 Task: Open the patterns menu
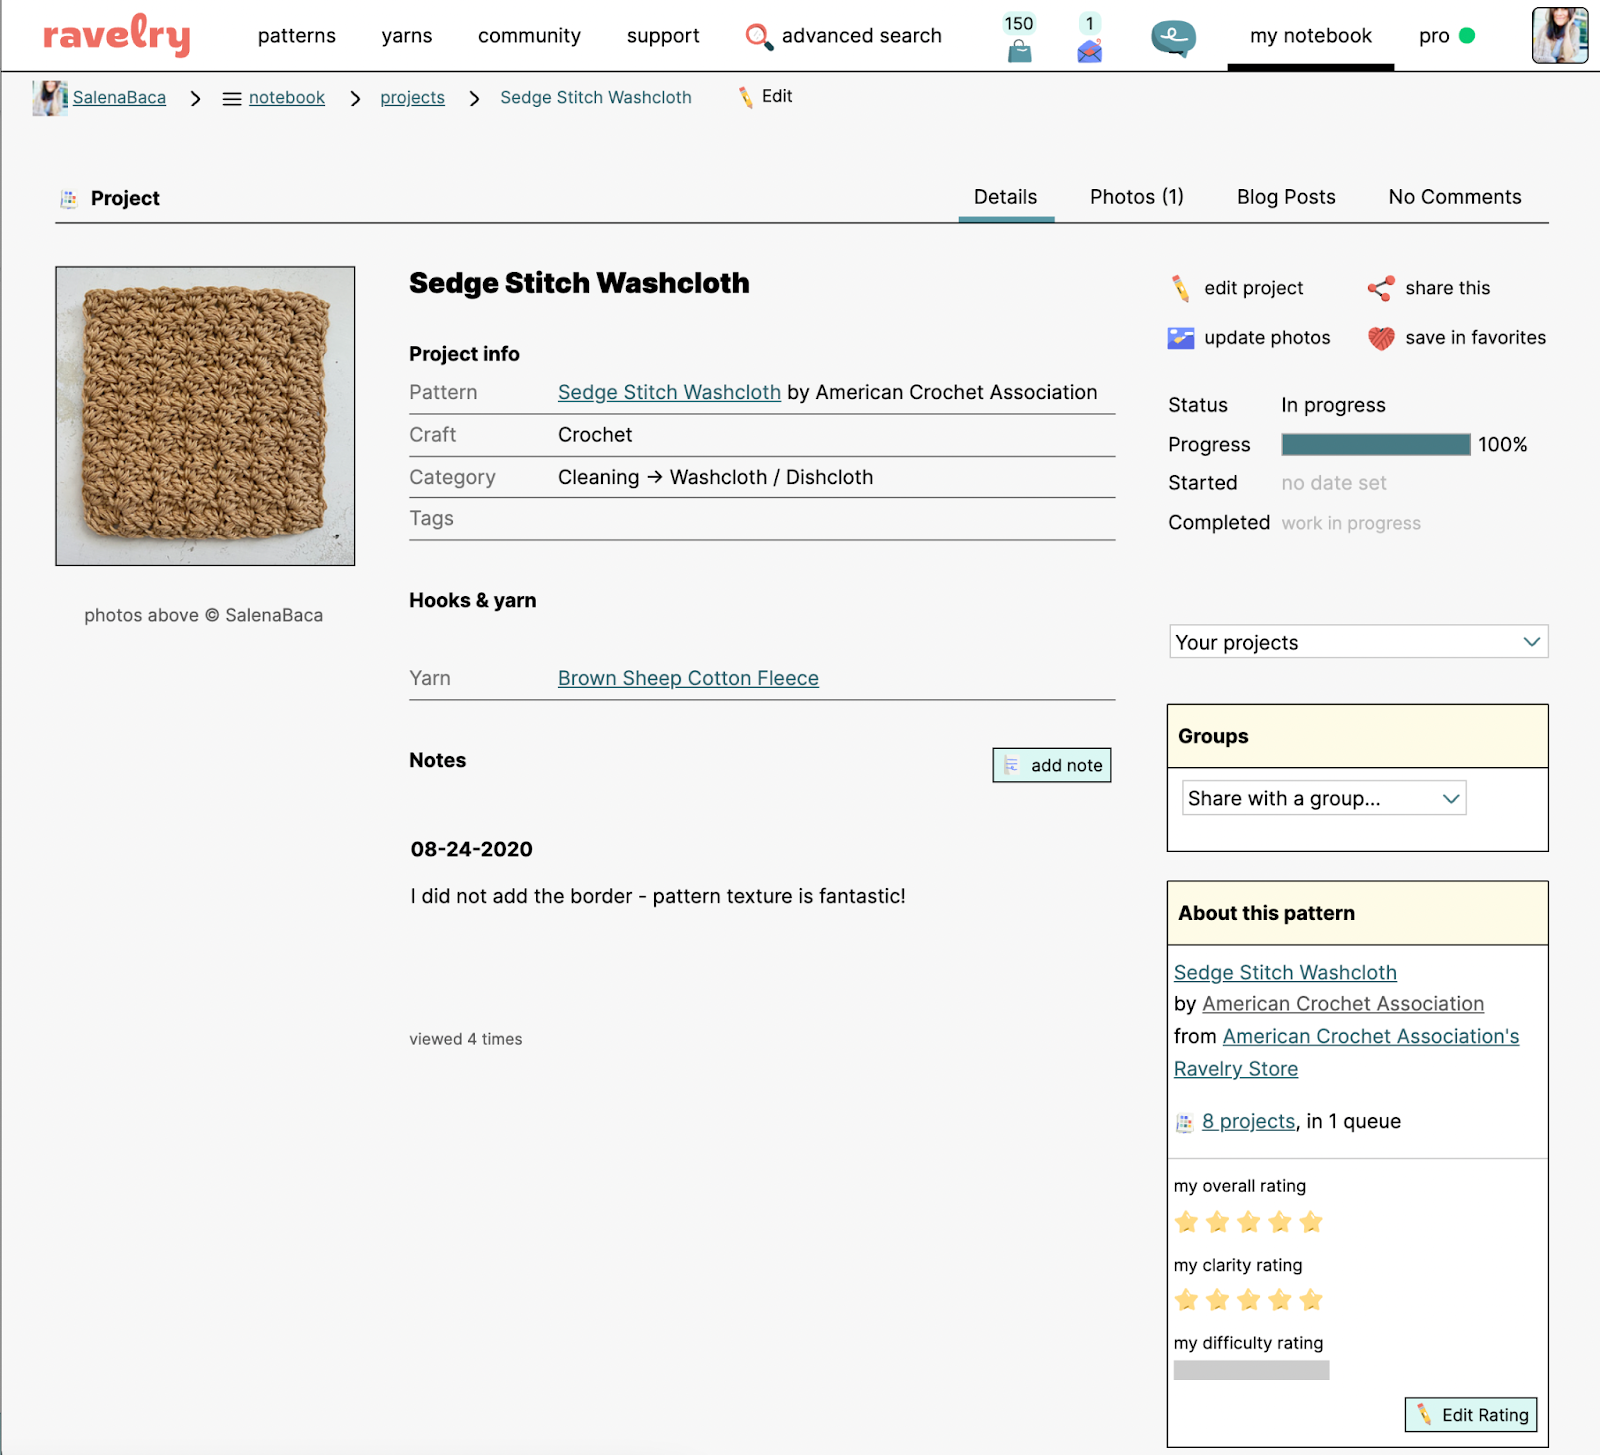(297, 36)
